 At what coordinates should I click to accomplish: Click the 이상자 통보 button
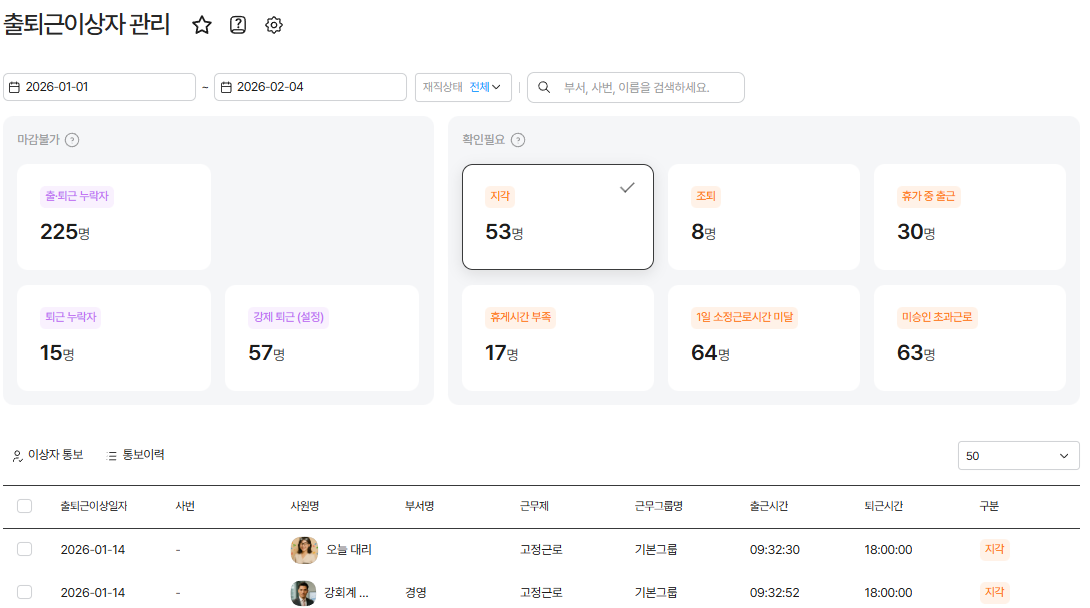point(47,455)
